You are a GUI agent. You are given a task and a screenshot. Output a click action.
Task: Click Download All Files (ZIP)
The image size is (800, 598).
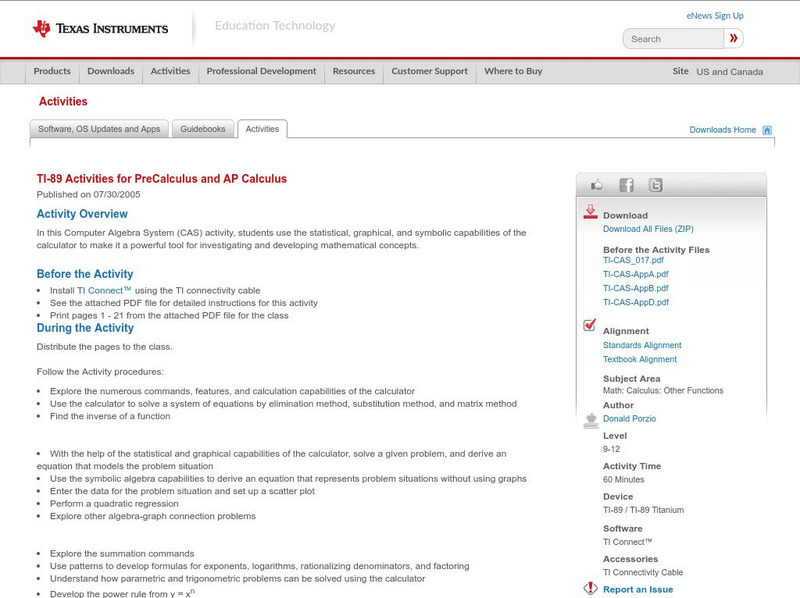648,229
